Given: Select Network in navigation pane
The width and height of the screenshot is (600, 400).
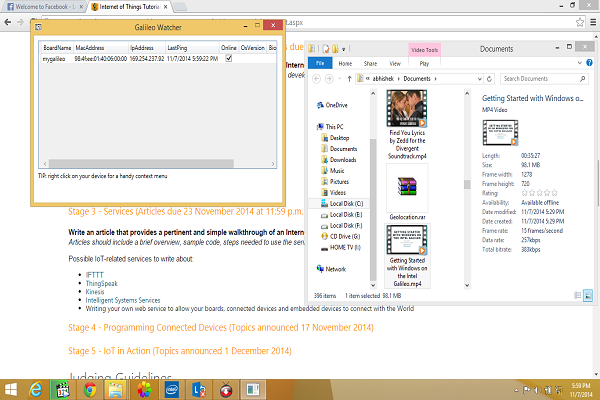Looking at the screenshot, I should click(x=331, y=269).
